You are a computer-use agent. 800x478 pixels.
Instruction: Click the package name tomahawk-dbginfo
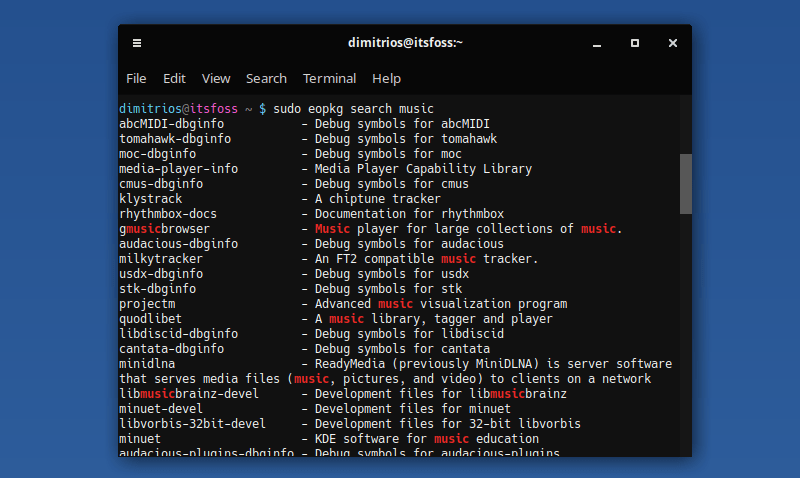coord(175,139)
